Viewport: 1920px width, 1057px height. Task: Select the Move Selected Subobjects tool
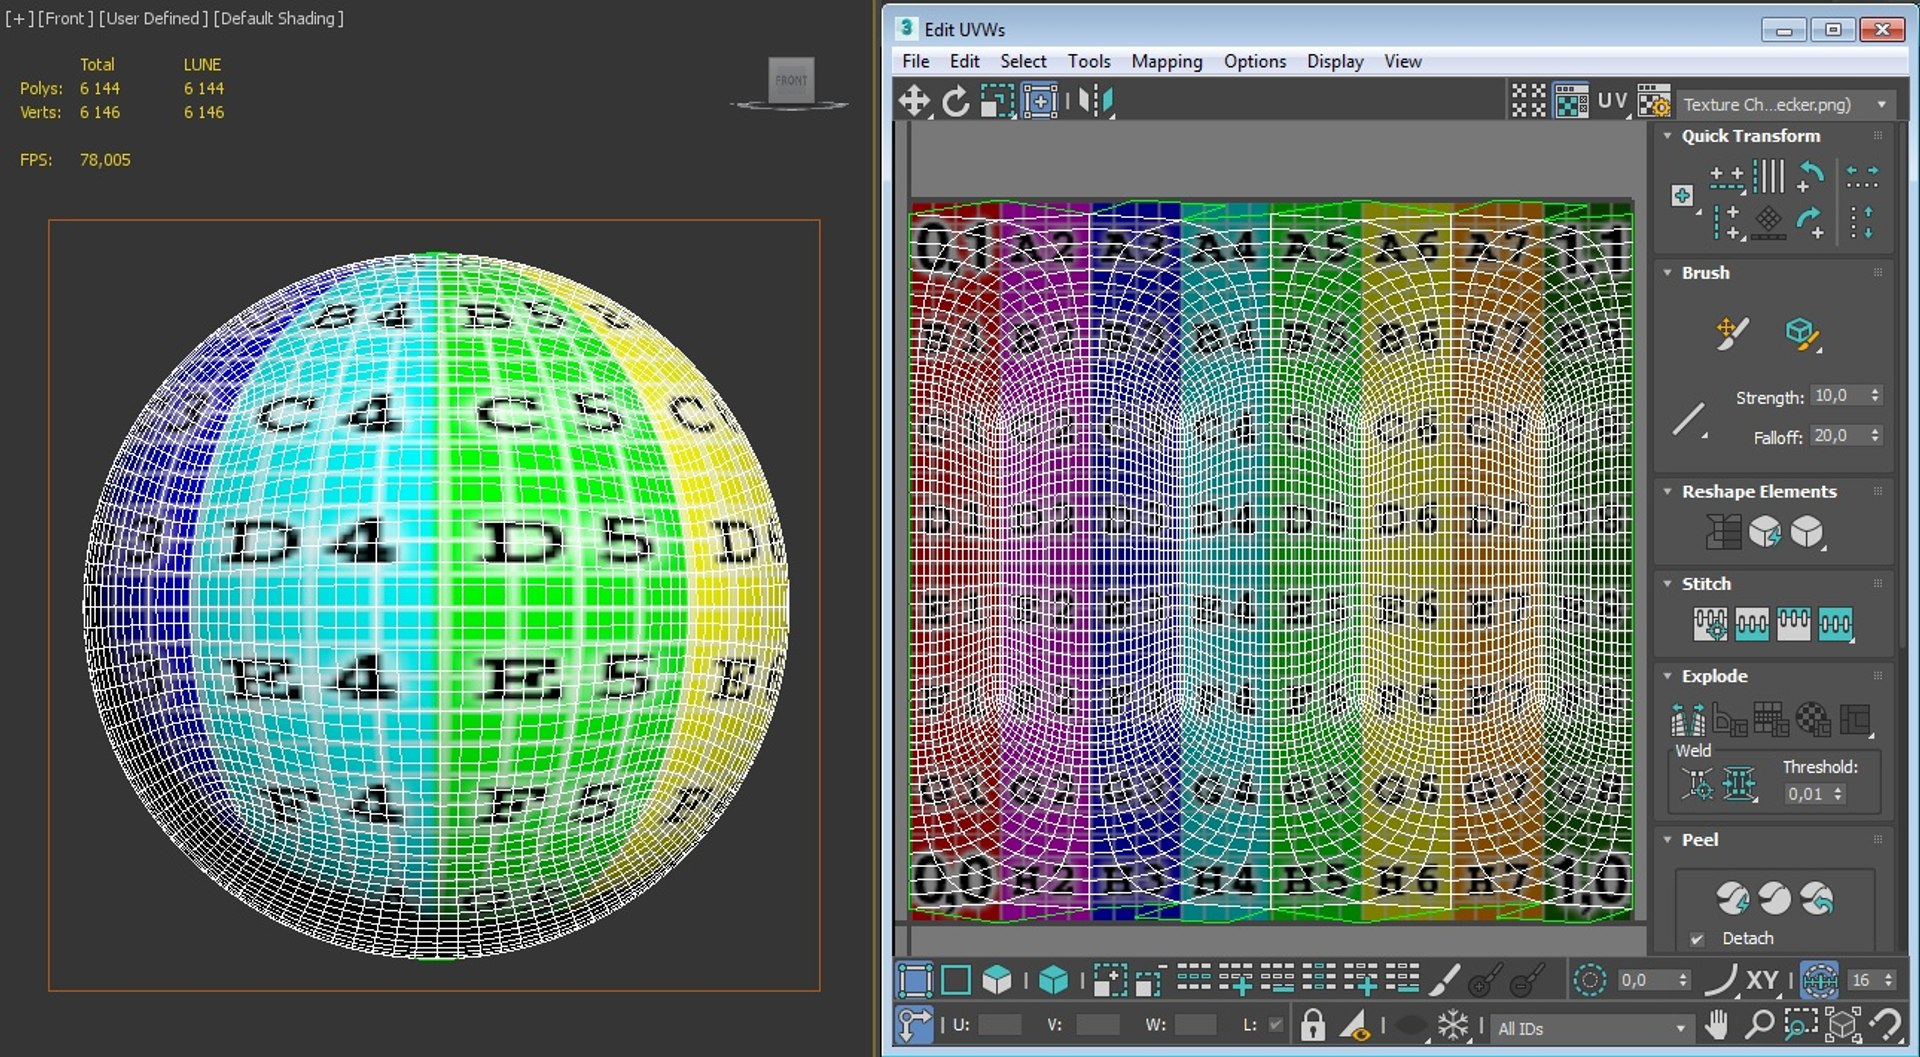tap(914, 101)
